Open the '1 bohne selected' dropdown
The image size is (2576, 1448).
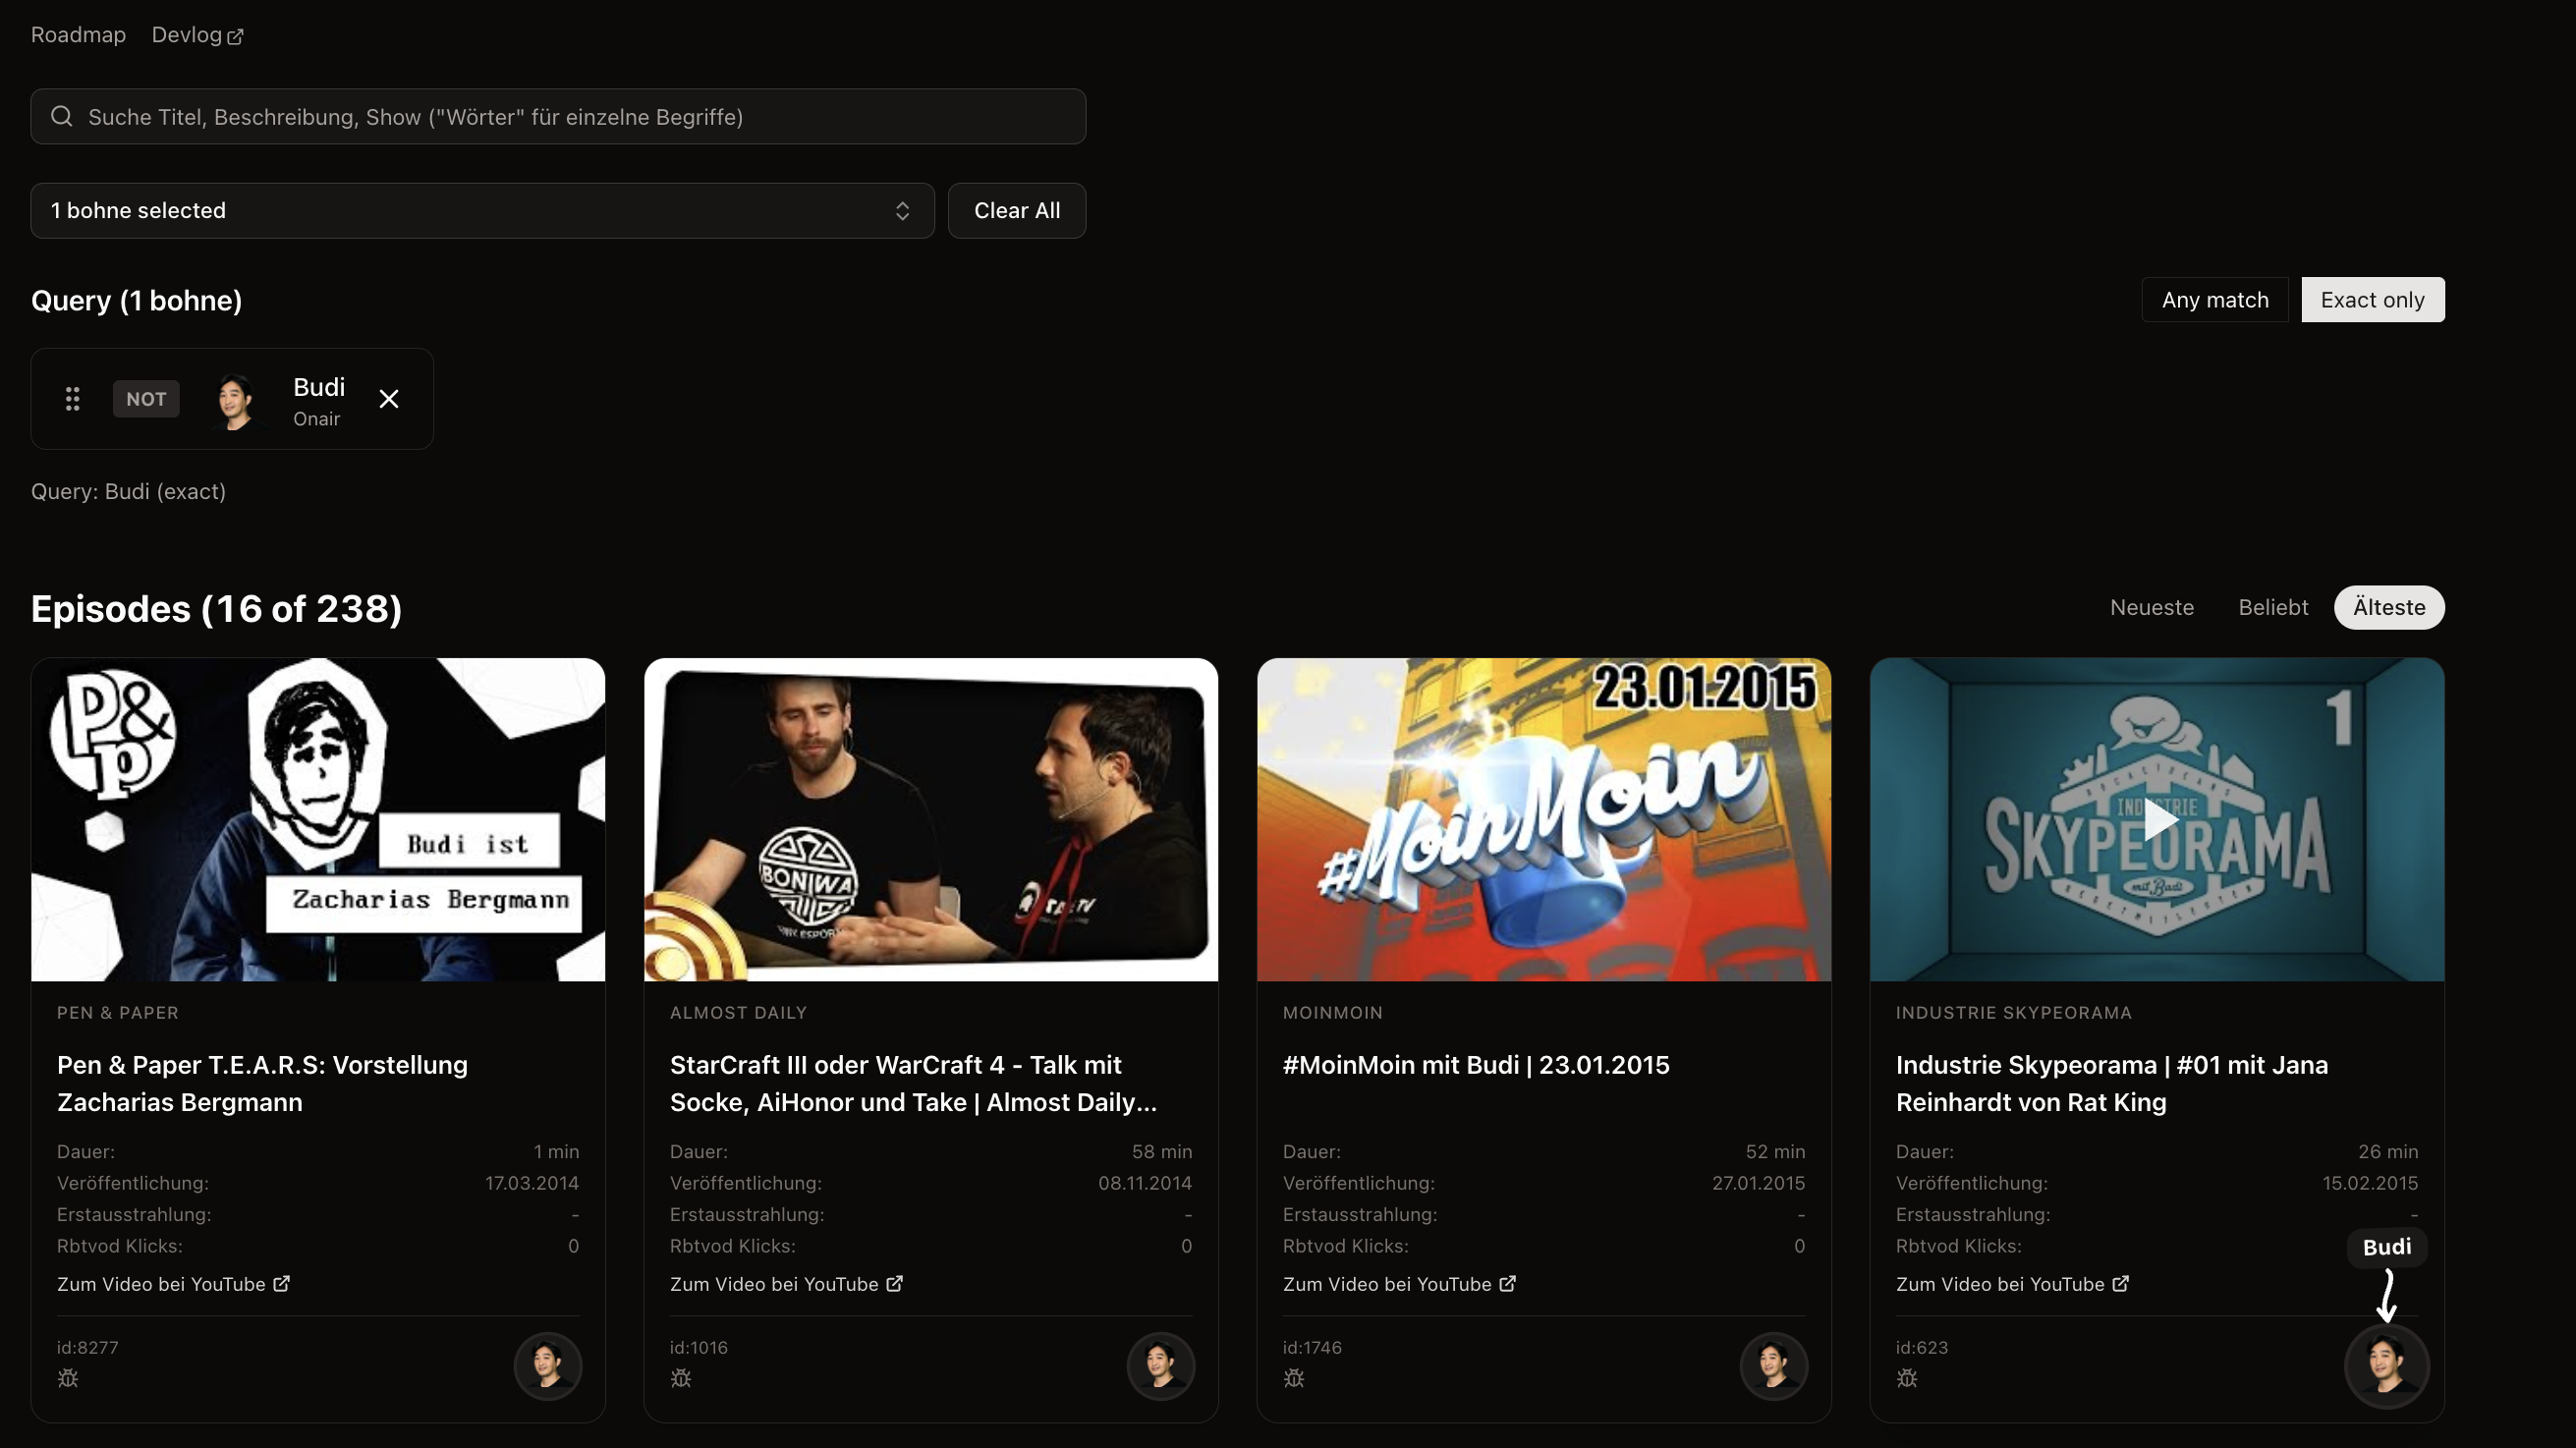[x=482, y=211]
